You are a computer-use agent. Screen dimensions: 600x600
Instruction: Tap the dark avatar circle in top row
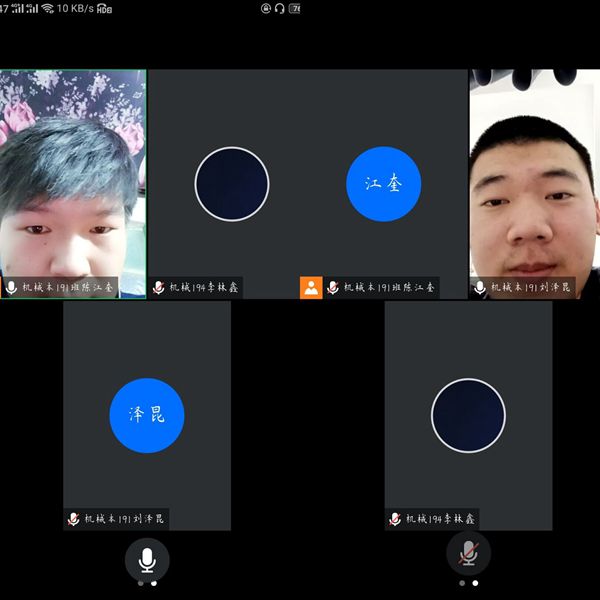(x=232, y=184)
